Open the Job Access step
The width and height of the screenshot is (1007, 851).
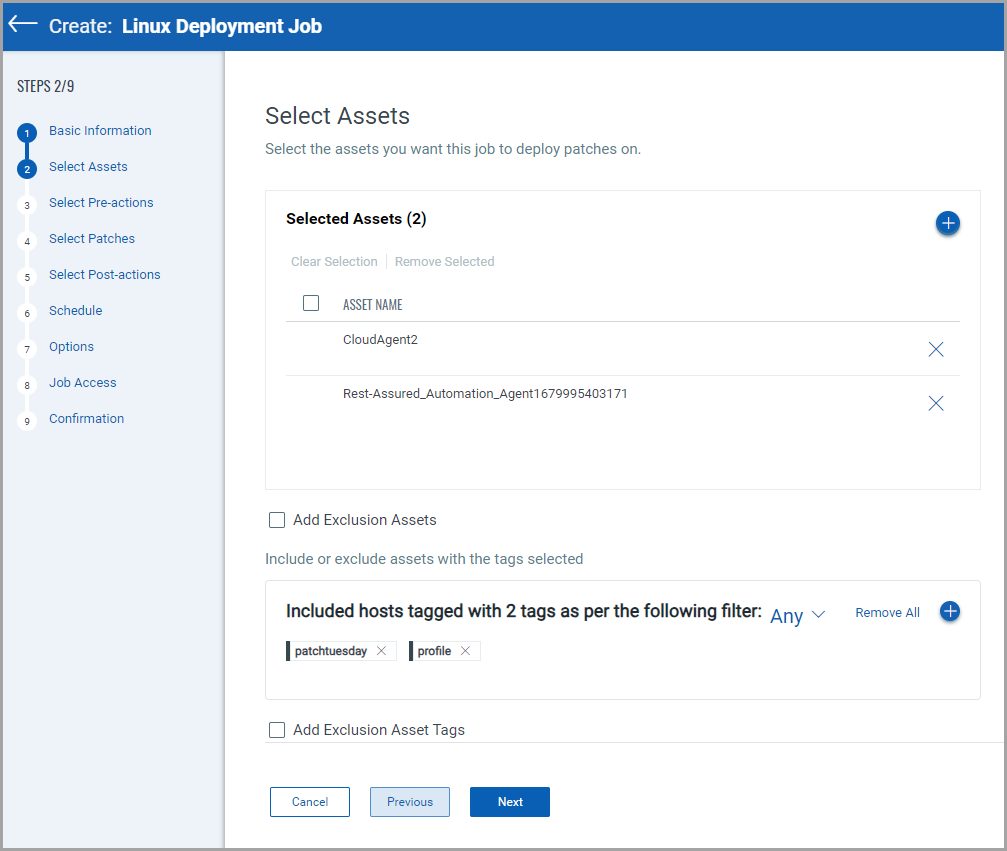click(82, 382)
